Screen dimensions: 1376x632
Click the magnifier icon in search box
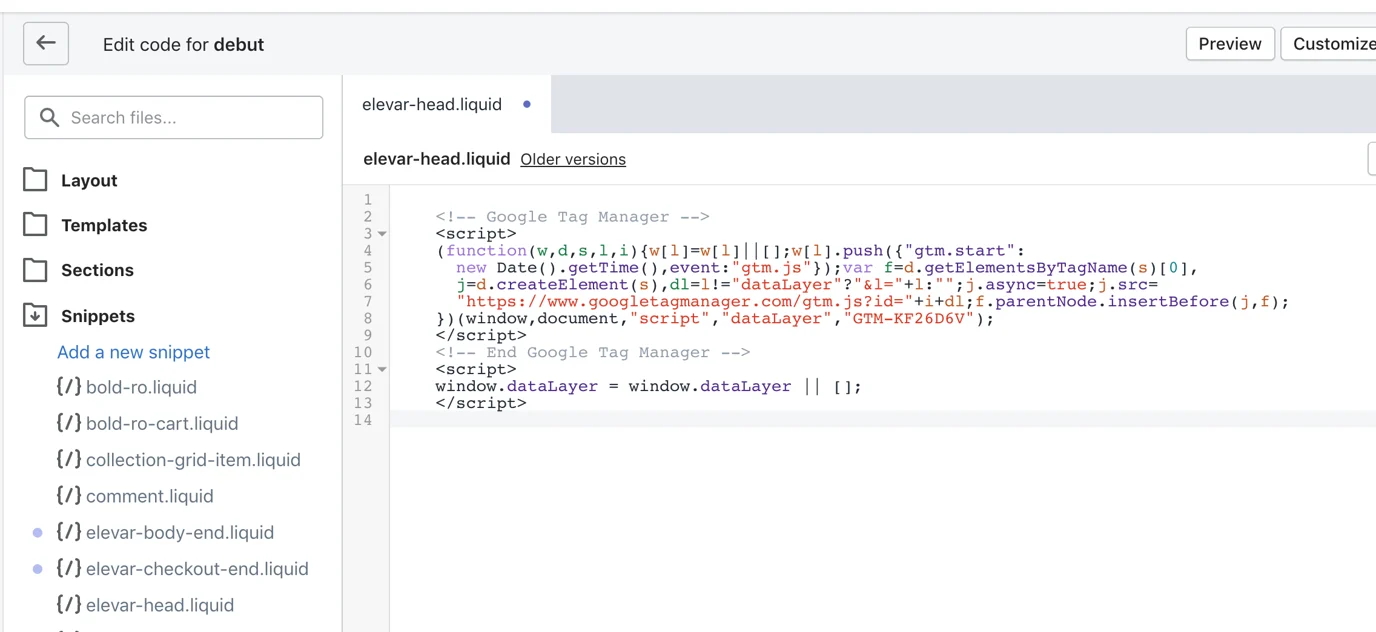49,118
